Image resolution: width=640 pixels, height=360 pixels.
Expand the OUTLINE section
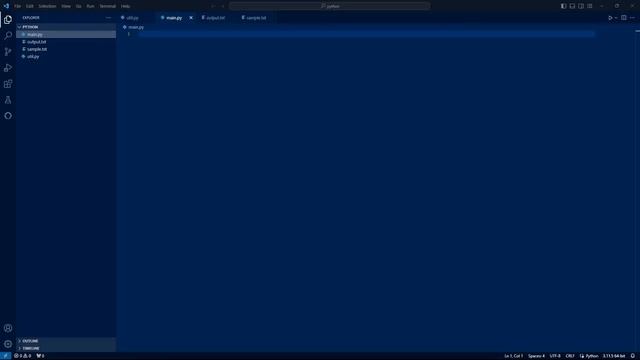[x=66, y=341]
